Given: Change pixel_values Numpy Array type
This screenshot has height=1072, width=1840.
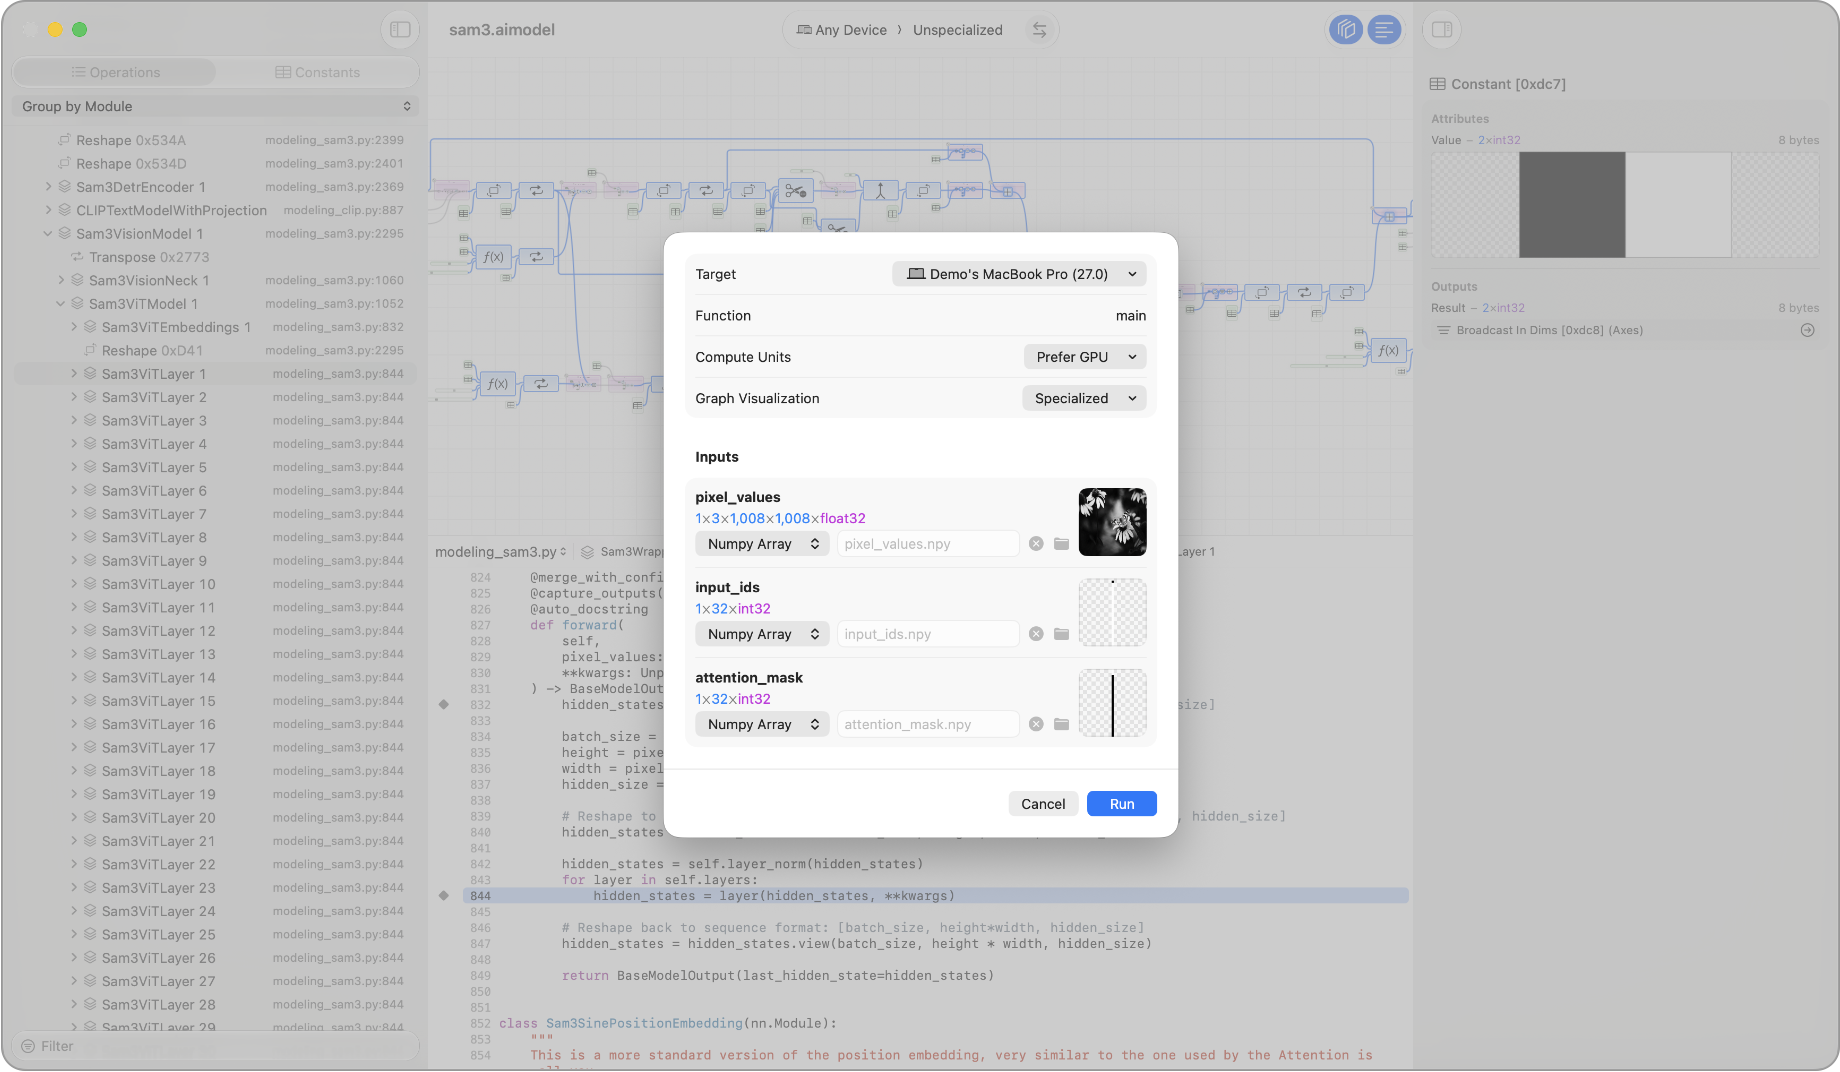Looking at the screenshot, I should pos(762,544).
